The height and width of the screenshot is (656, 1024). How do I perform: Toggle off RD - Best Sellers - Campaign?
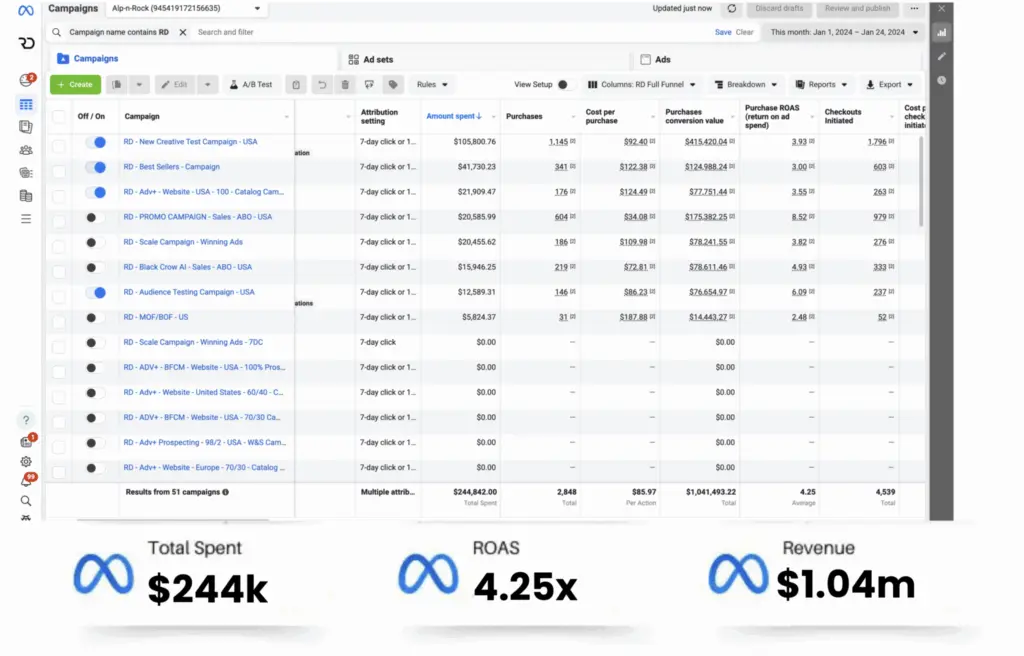coord(95,167)
